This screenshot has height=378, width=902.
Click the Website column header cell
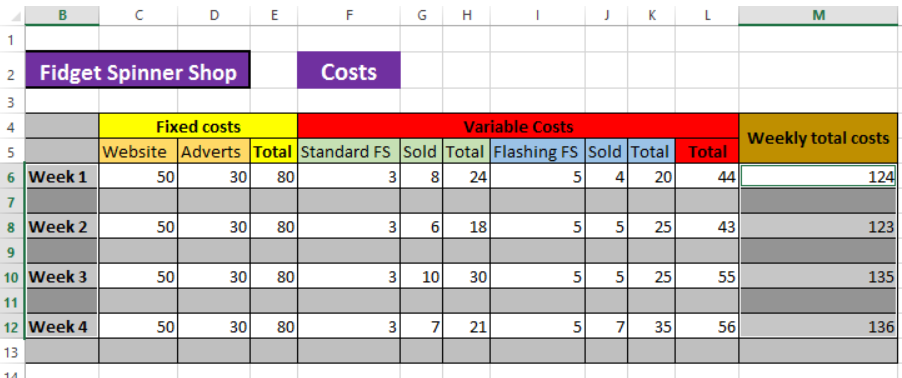[x=139, y=152]
